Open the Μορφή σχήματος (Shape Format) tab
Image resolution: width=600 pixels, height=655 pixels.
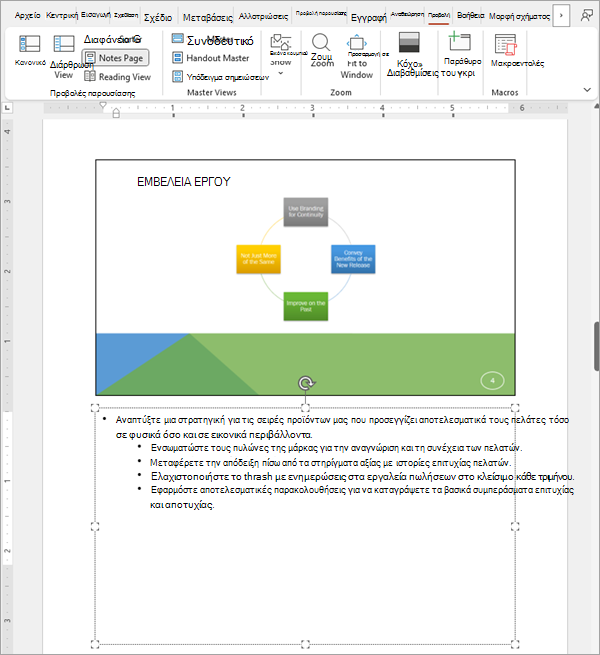pos(519,16)
